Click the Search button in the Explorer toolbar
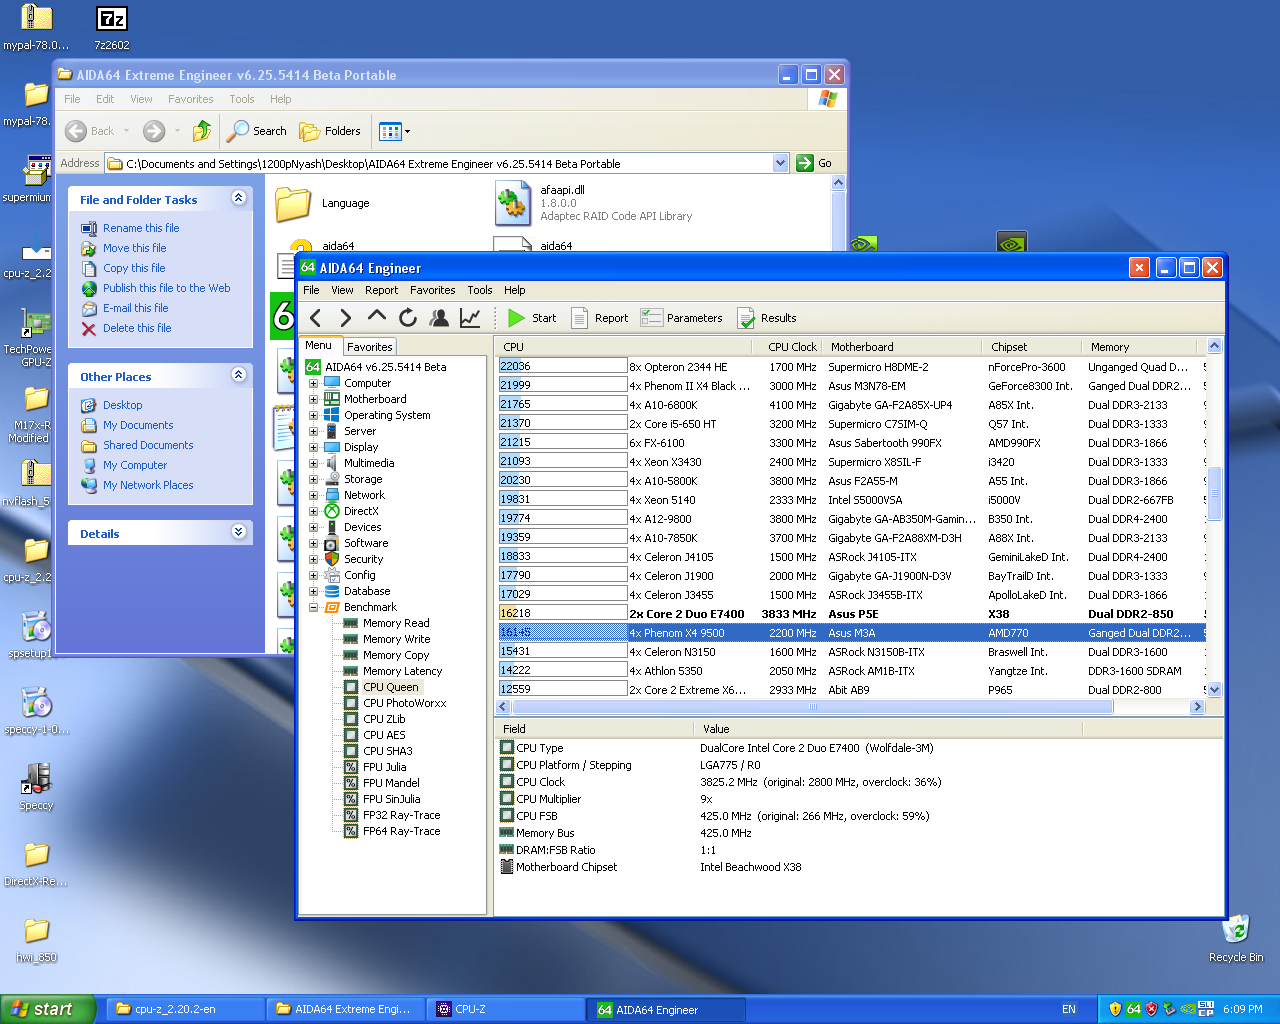Viewport: 1280px width, 1024px height. [257, 131]
